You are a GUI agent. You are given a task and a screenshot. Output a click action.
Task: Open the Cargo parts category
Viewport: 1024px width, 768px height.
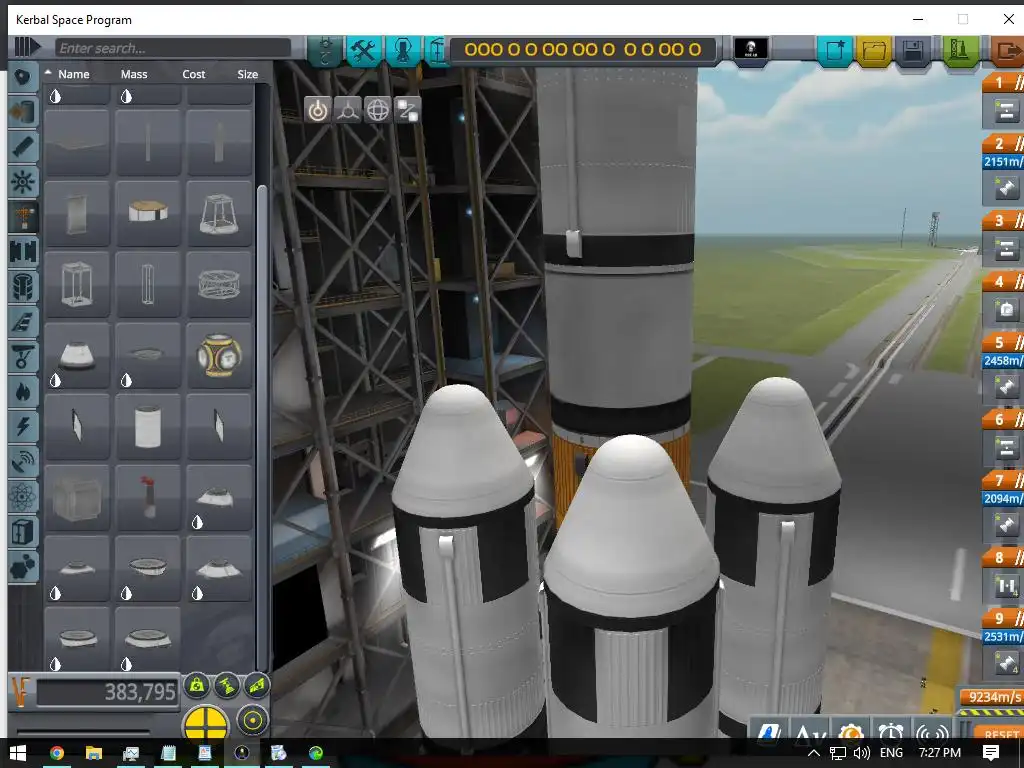click(24, 532)
